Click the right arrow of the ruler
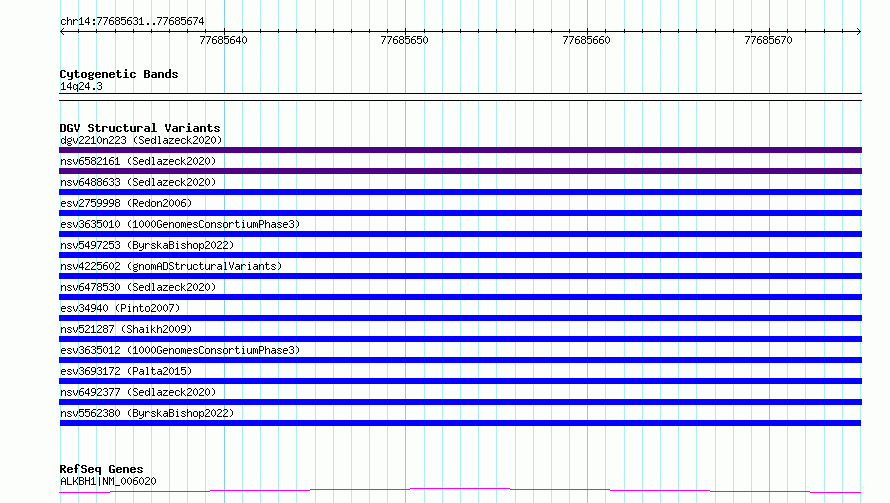 (858, 31)
